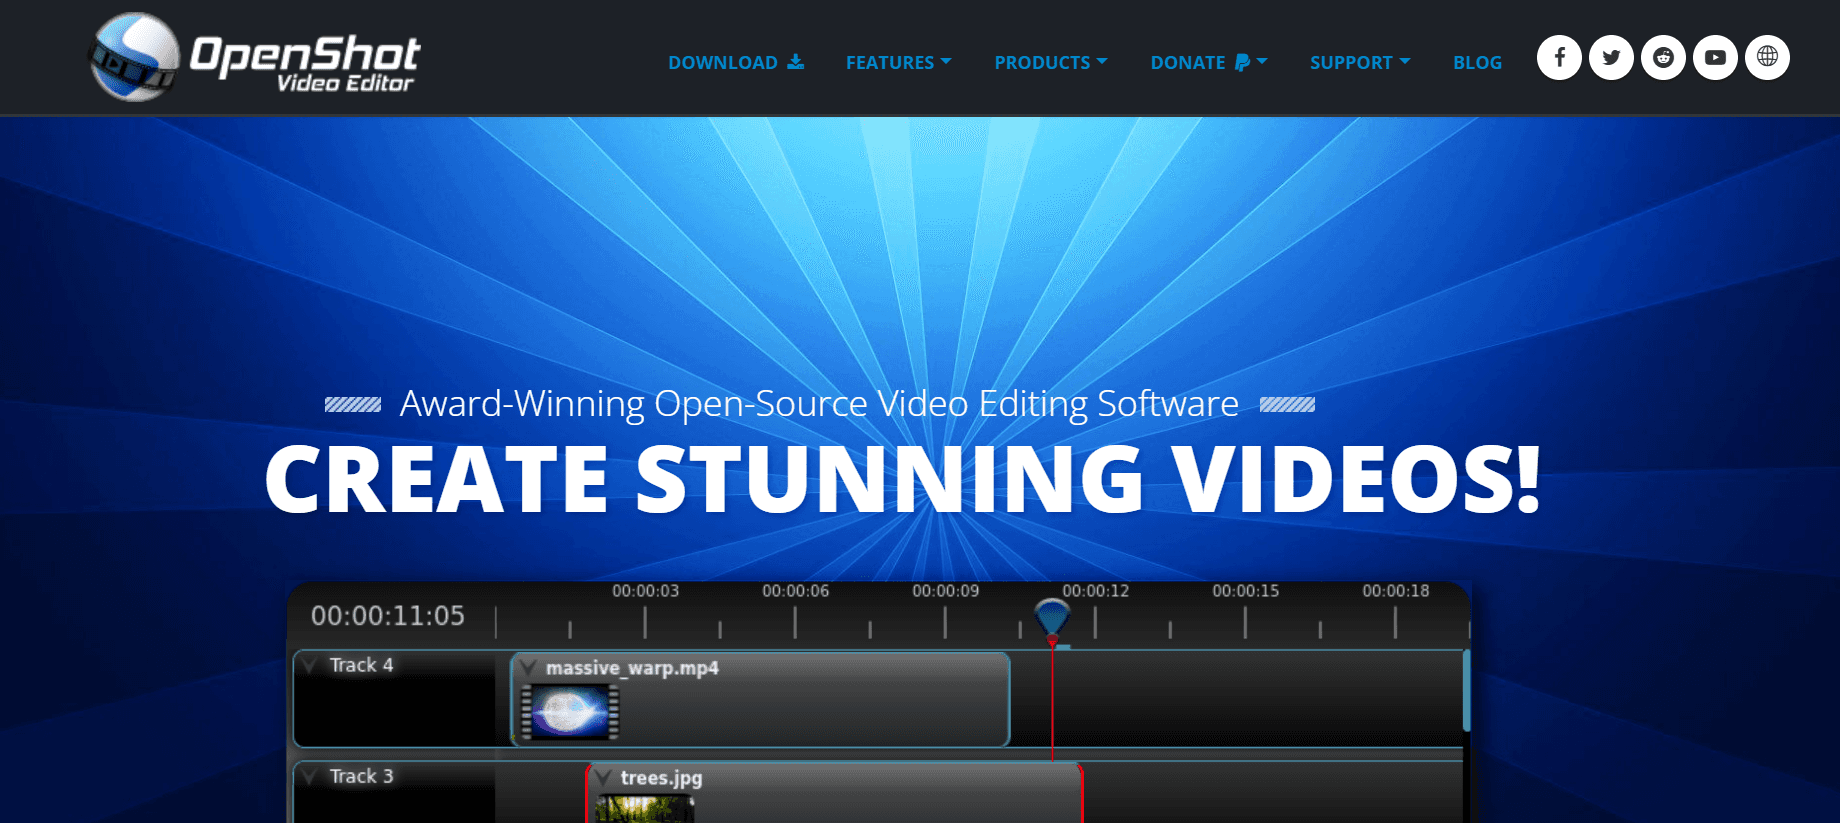The width and height of the screenshot is (1840, 823).
Task: Expand the FEATURES dropdown menu
Action: point(898,62)
